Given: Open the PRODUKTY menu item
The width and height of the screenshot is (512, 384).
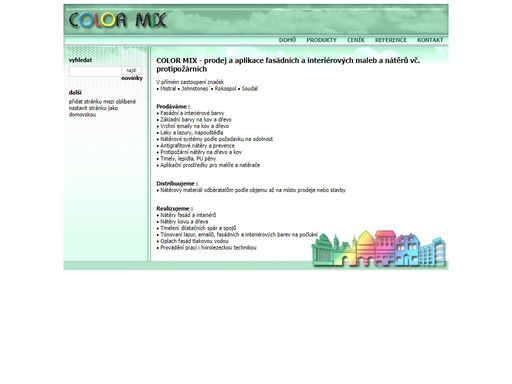Looking at the screenshot, I should coord(321,40).
